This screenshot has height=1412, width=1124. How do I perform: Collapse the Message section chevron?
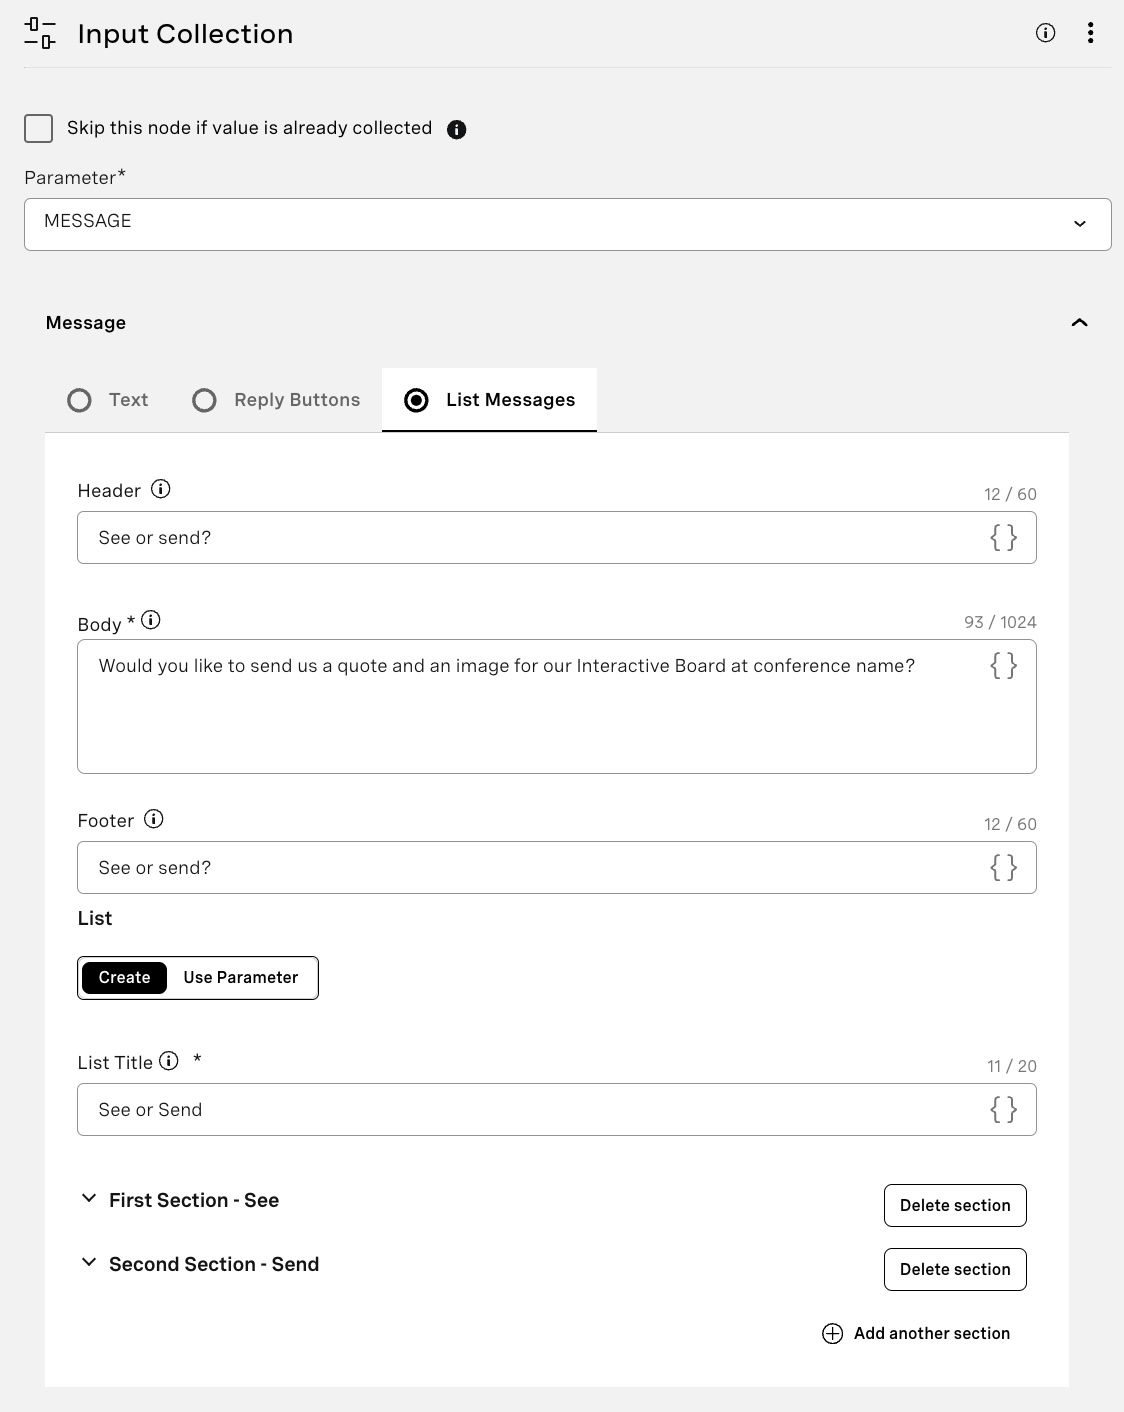[x=1079, y=323]
